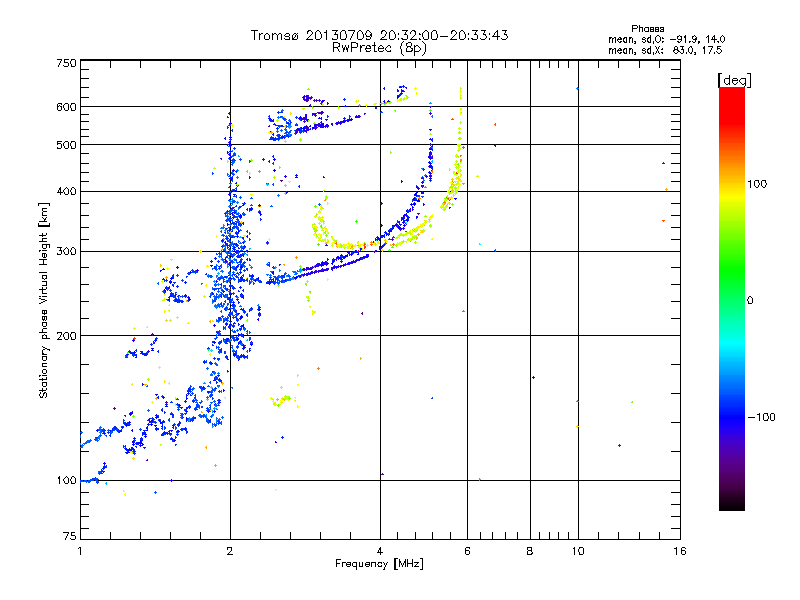Click the colorbar "100" degree label

pos(757,184)
